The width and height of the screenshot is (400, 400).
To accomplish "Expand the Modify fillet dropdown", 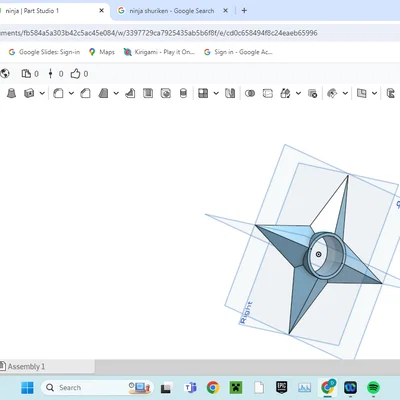I will pos(345,93).
